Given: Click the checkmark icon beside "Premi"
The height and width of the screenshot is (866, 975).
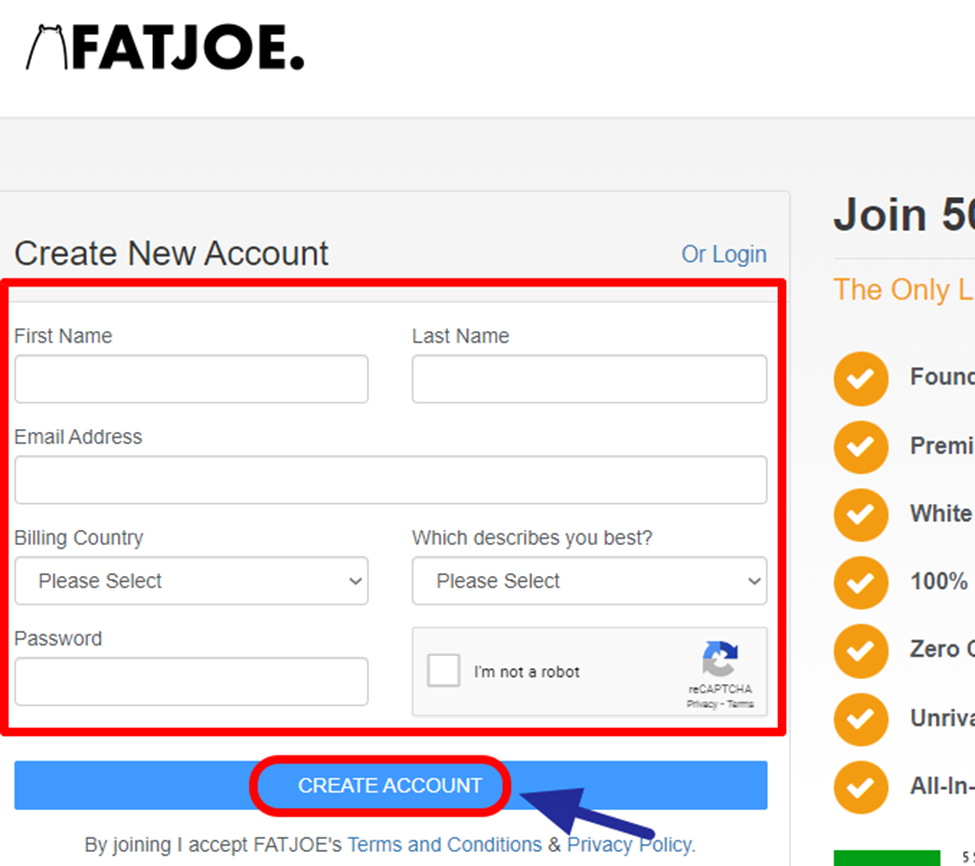Looking at the screenshot, I should pos(860,447).
